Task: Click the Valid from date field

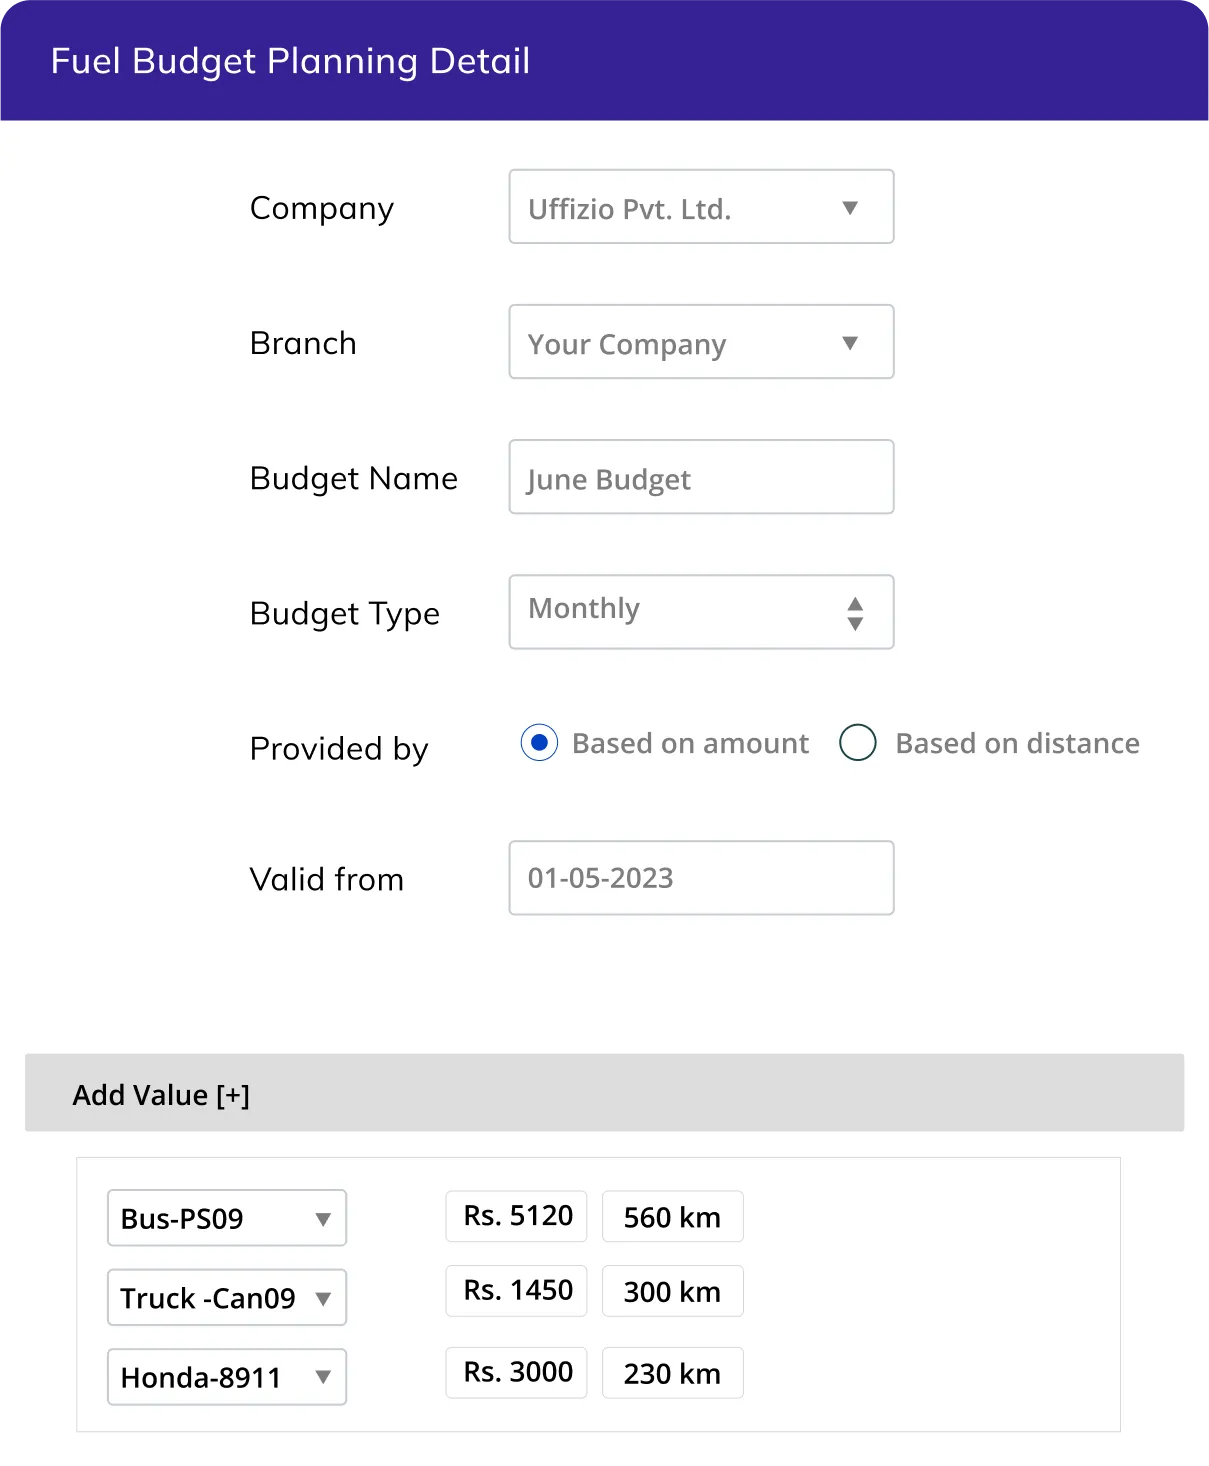Action: point(701,878)
